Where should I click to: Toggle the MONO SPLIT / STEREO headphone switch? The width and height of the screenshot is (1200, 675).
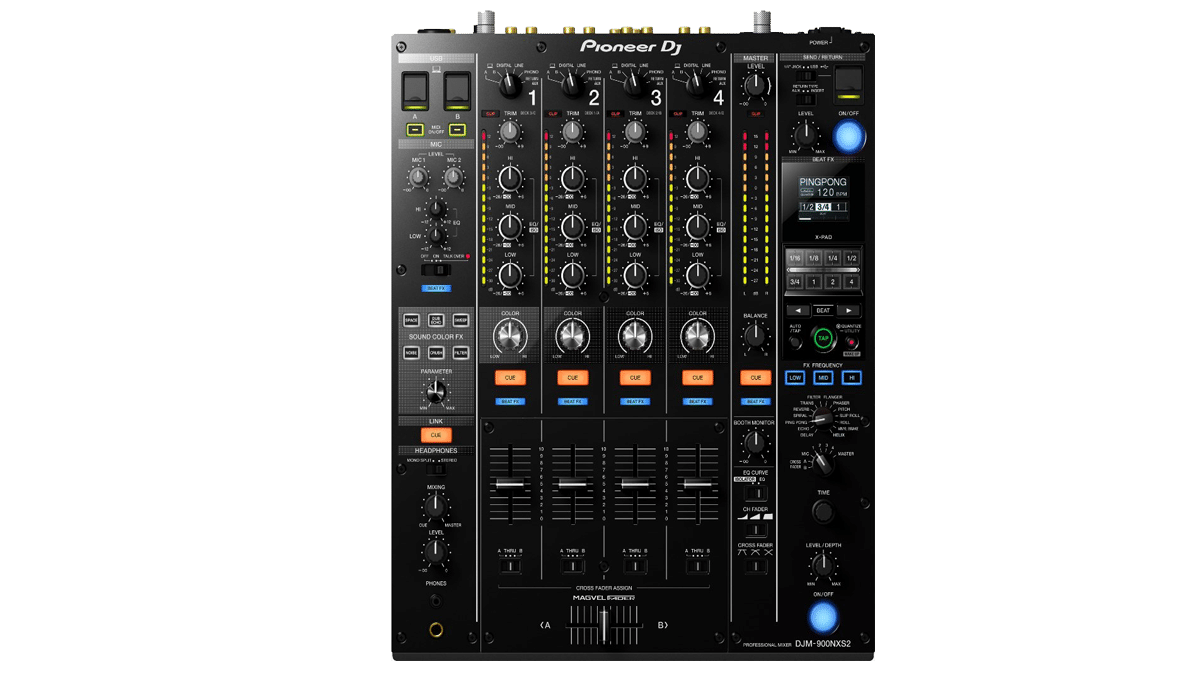pos(436,467)
